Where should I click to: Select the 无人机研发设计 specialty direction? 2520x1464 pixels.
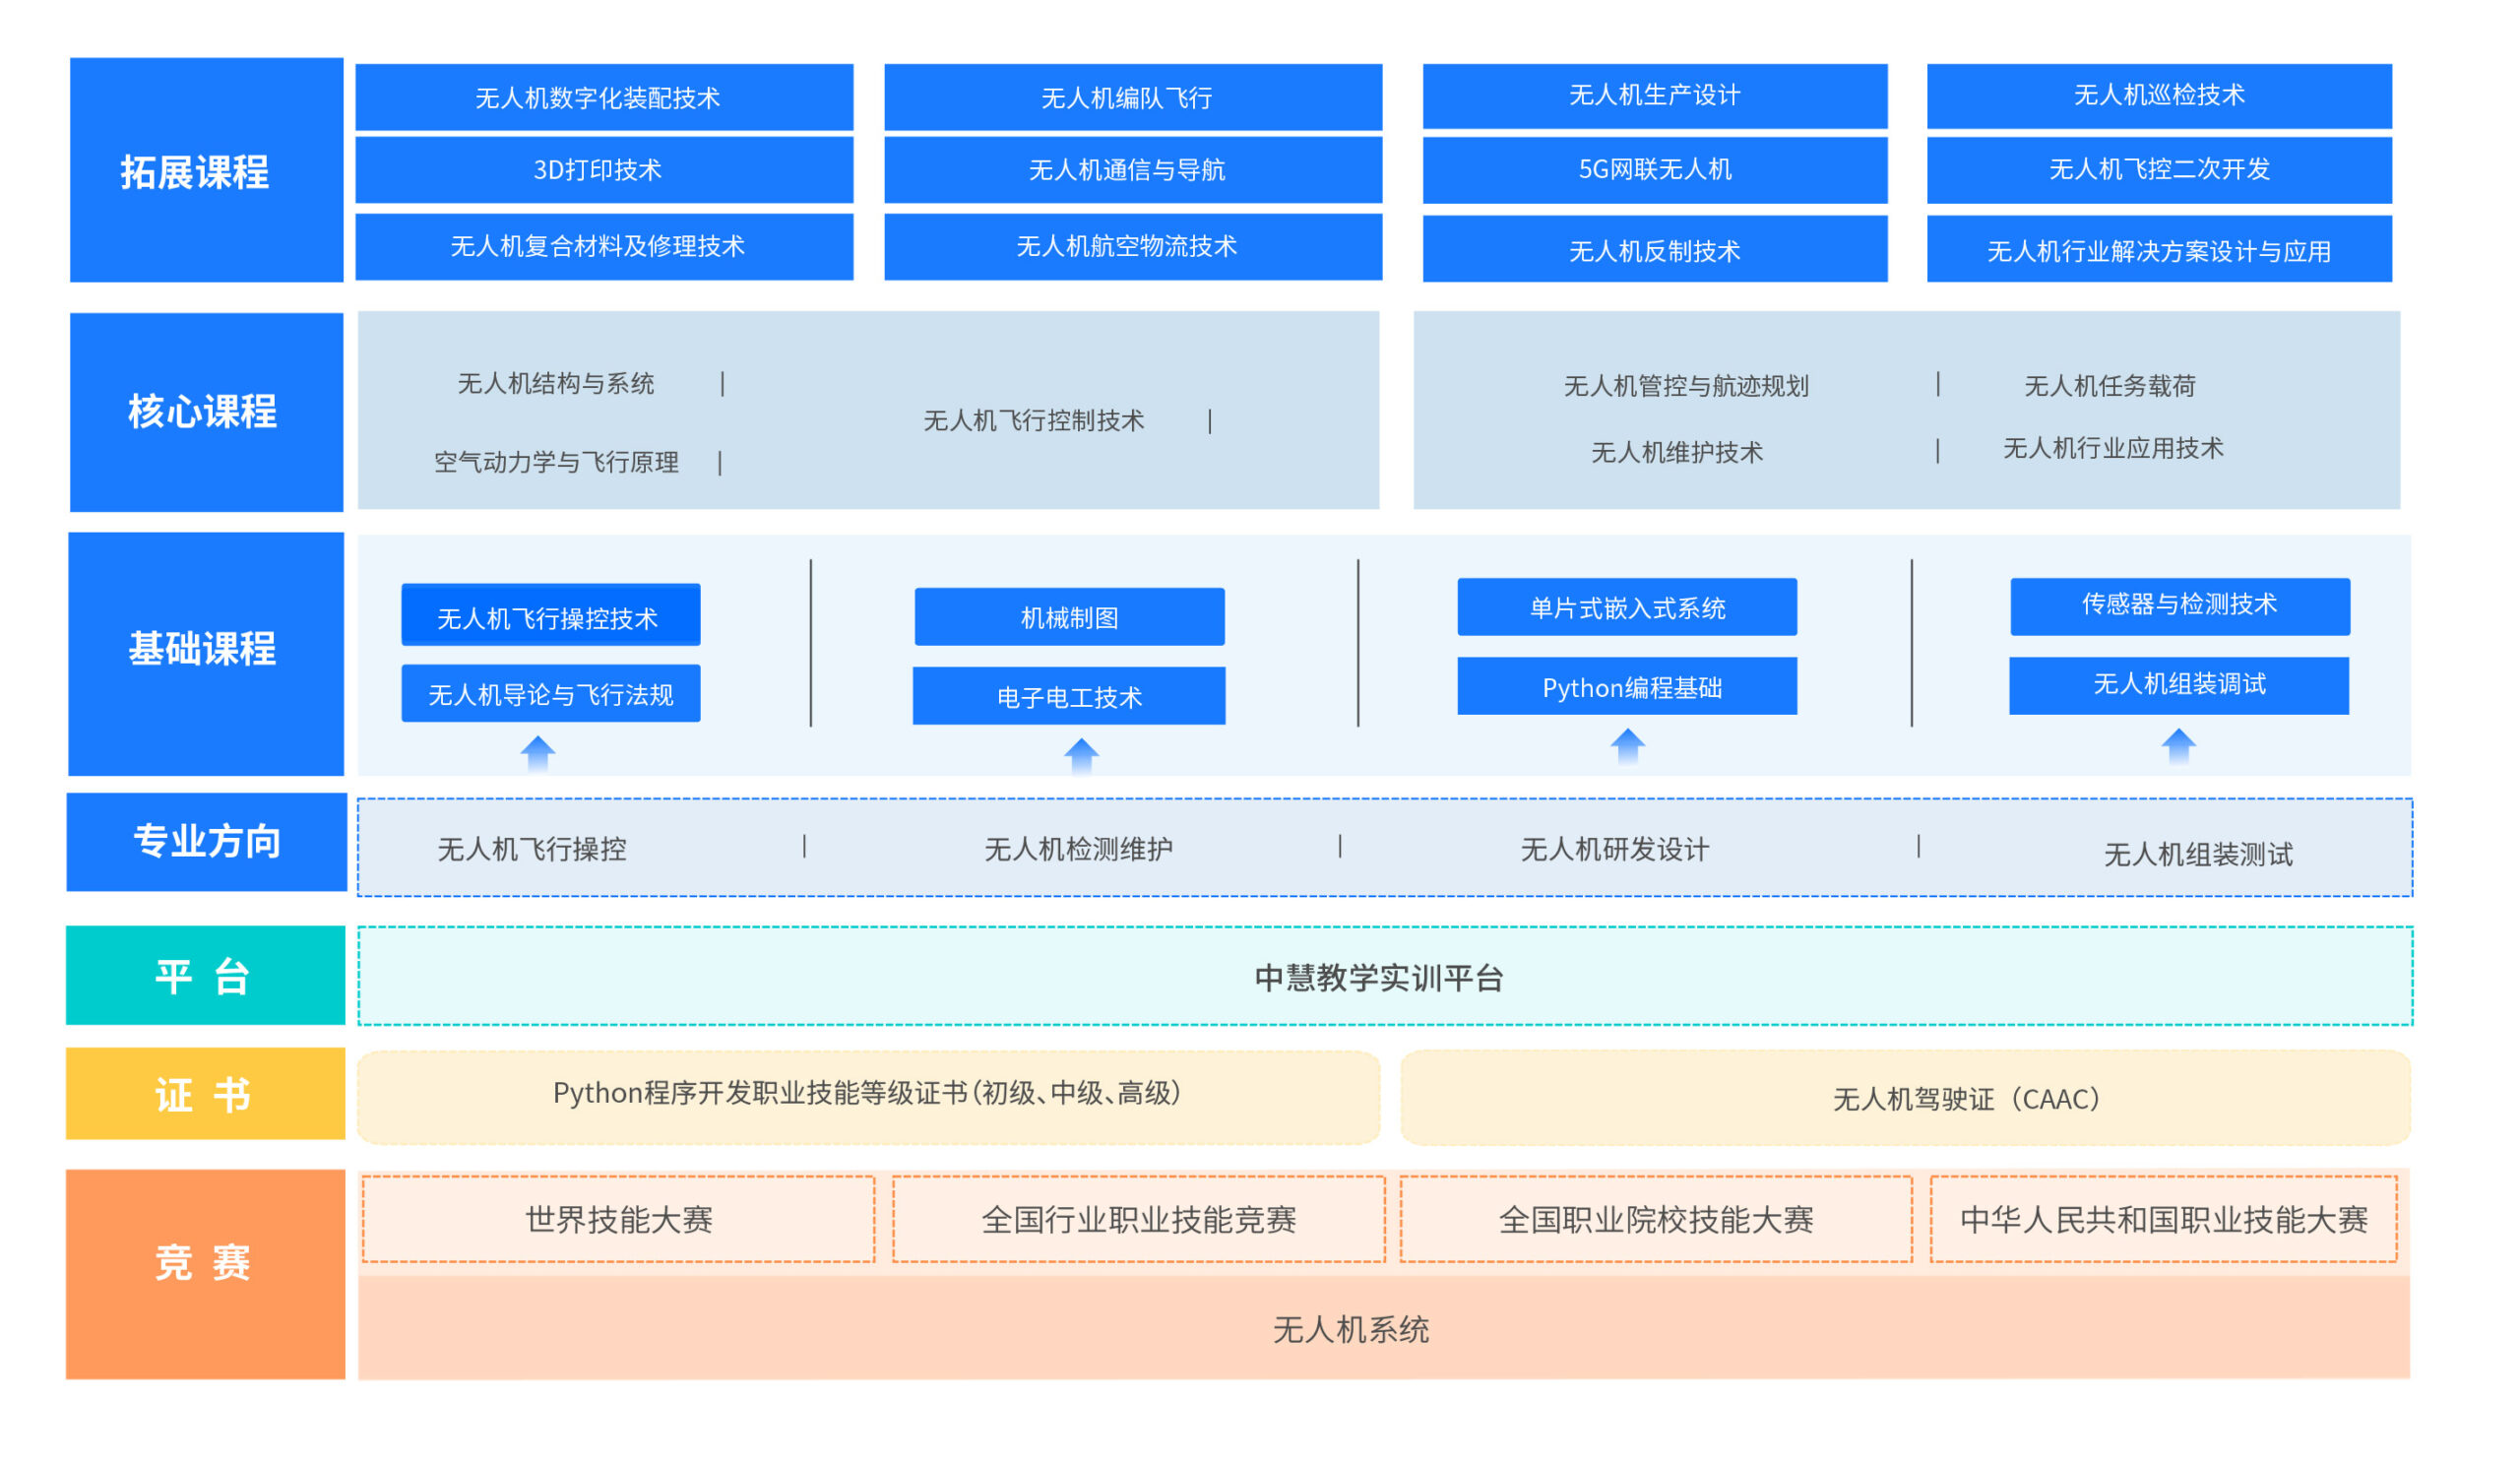tap(1614, 849)
